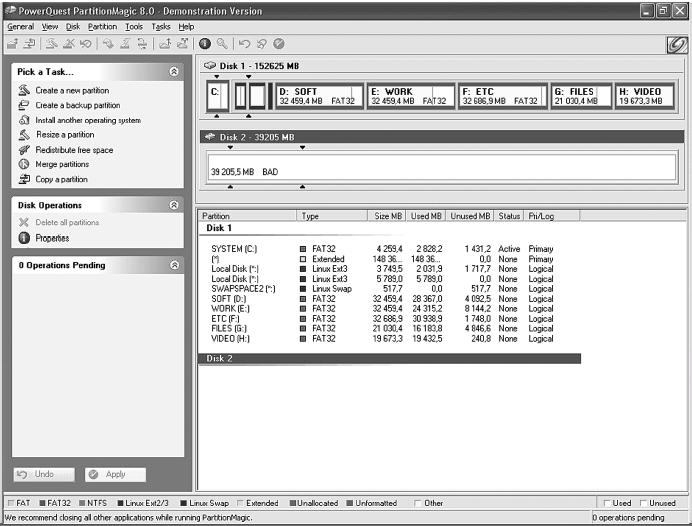The width and height of the screenshot is (692, 526).
Task: Click the black info icon in the toolbar
Action: point(204,44)
